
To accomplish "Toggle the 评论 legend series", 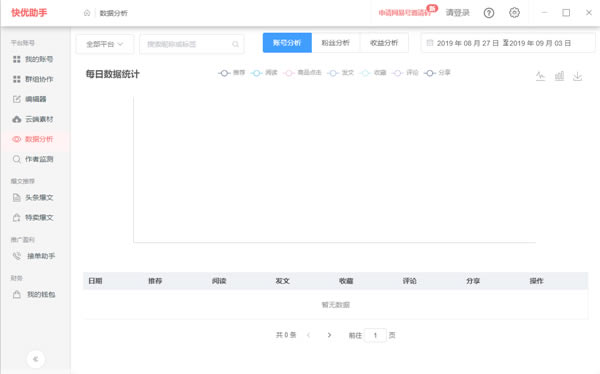I will [x=406, y=73].
